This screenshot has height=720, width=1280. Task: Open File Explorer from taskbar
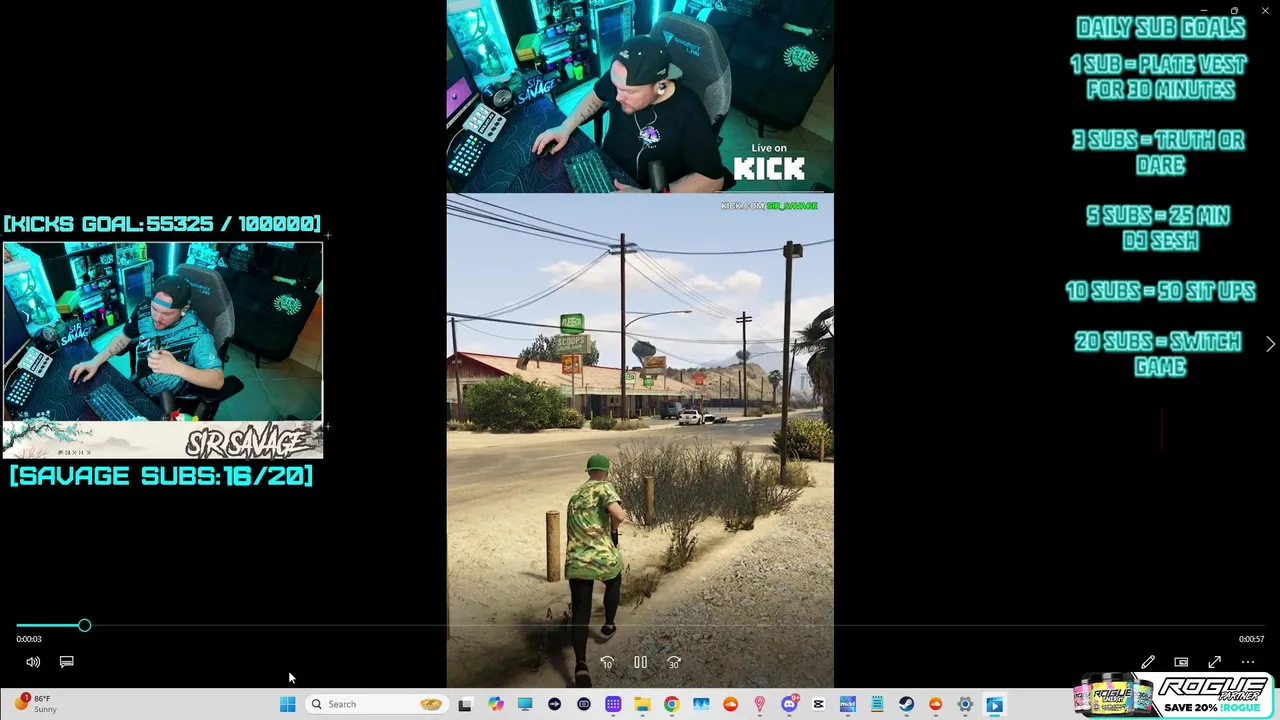click(642, 704)
